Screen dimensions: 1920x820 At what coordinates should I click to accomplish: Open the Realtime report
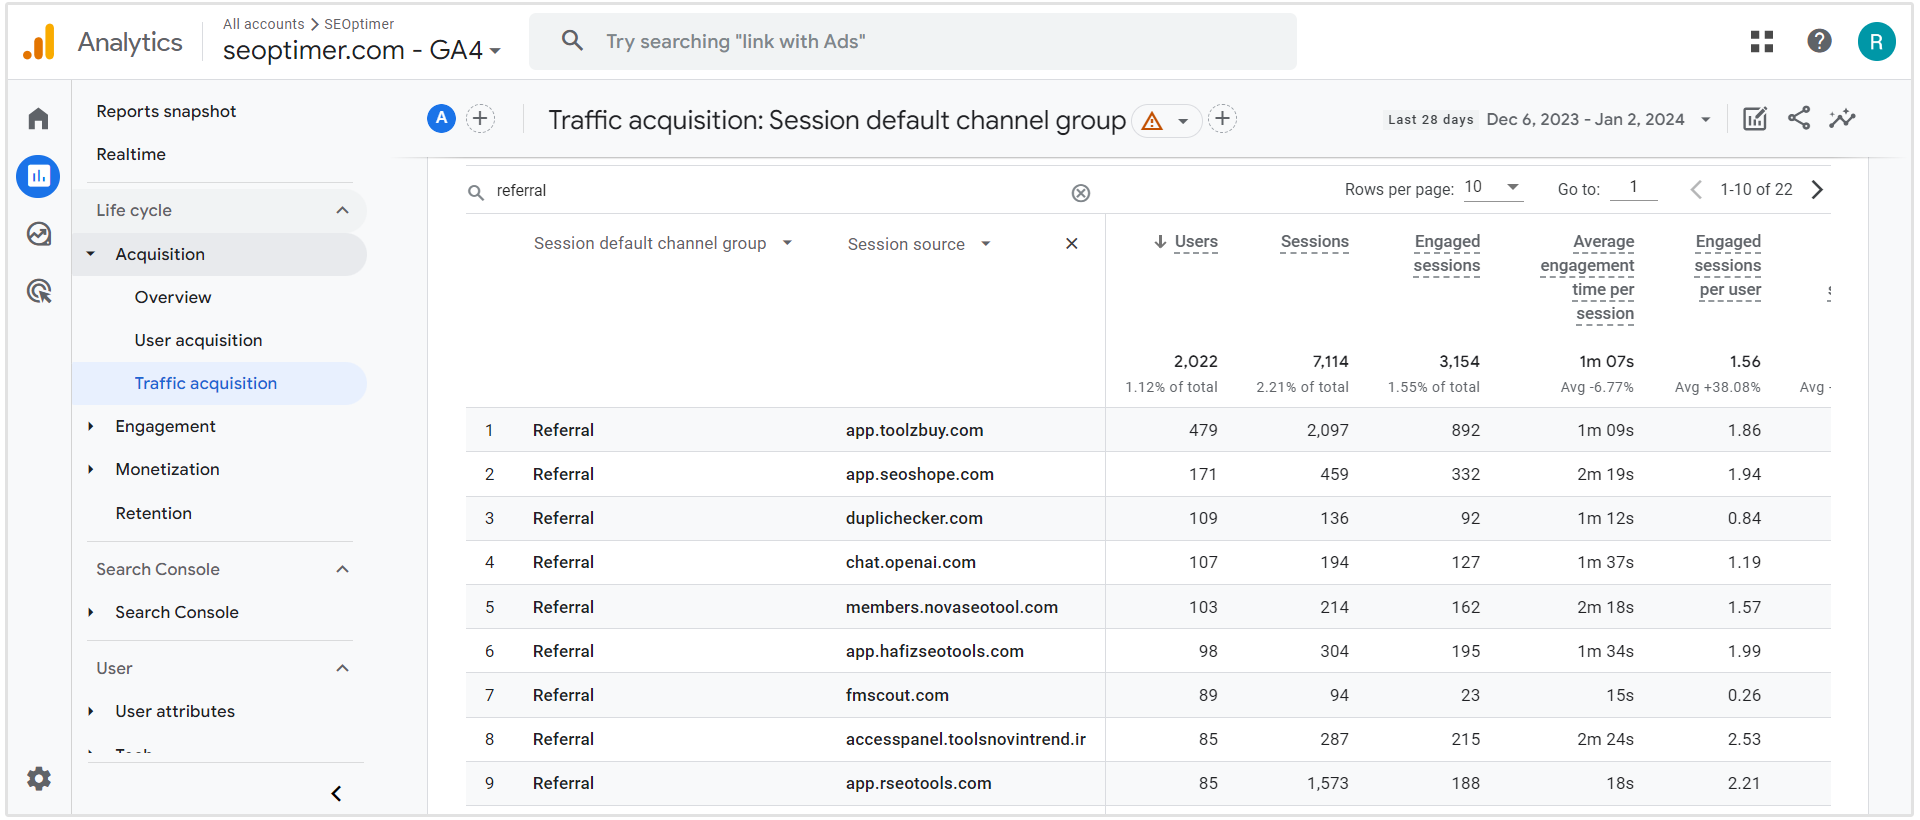[131, 155]
